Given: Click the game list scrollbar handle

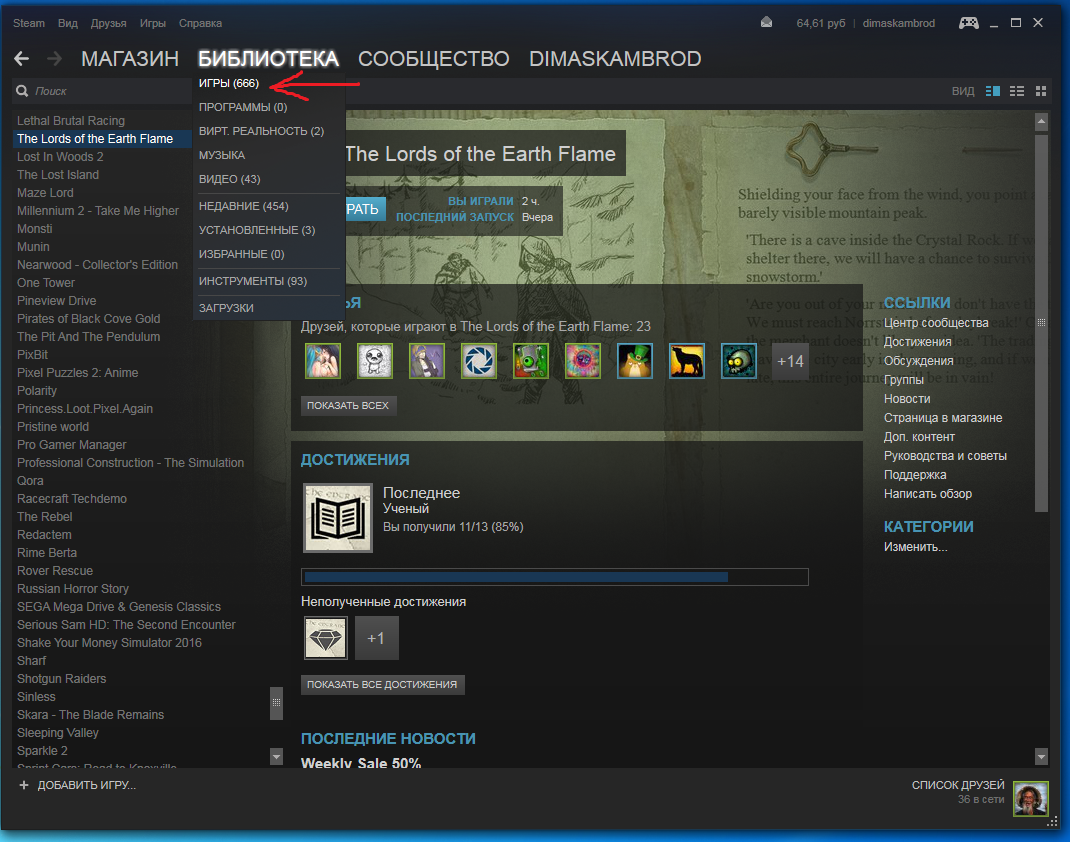Looking at the screenshot, I should 276,703.
